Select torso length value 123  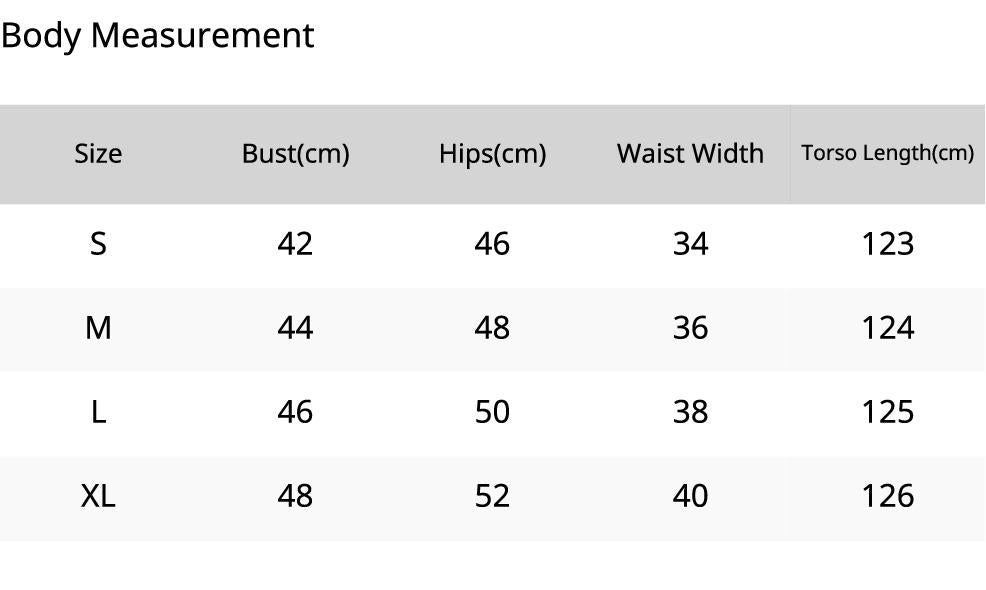[887, 244]
